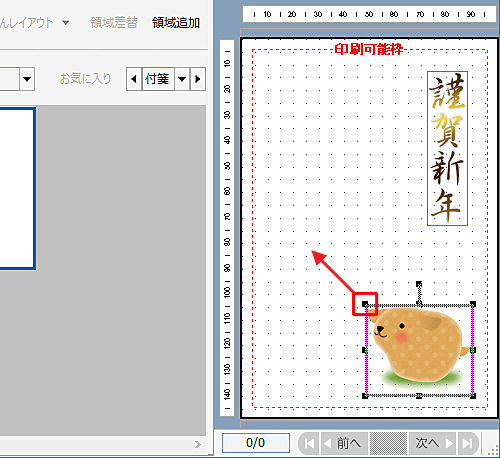
Task: Click the 領域追加 button
Action: pyautogui.click(x=176, y=23)
